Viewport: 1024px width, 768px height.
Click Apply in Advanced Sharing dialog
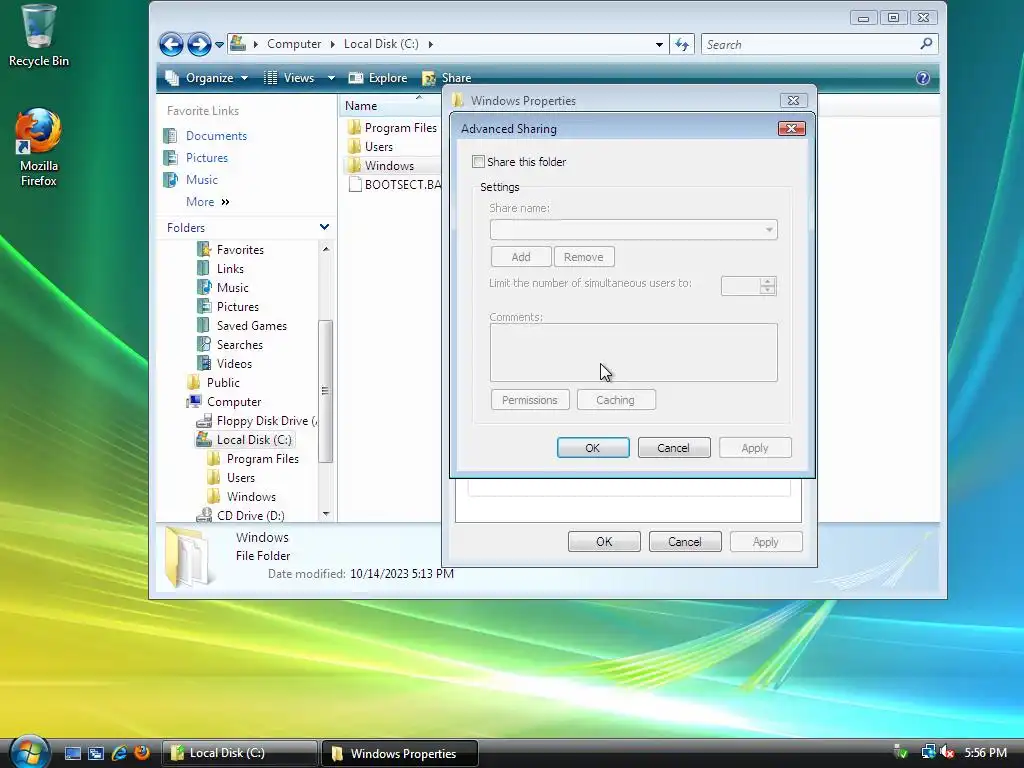[x=755, y=448]
